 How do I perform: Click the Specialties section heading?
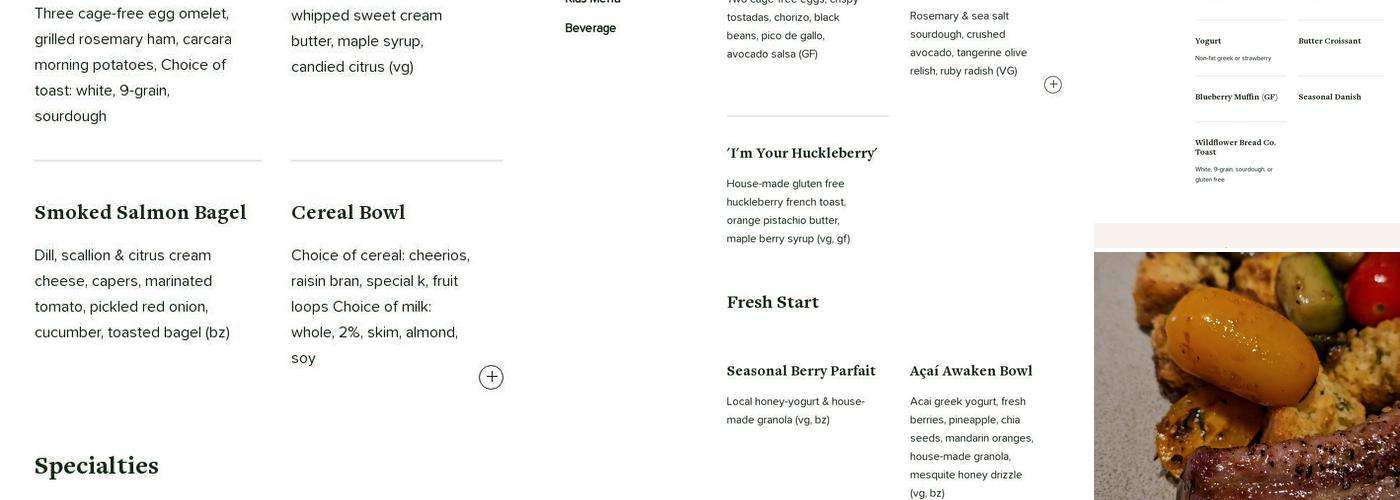click(x=97, y=466)
